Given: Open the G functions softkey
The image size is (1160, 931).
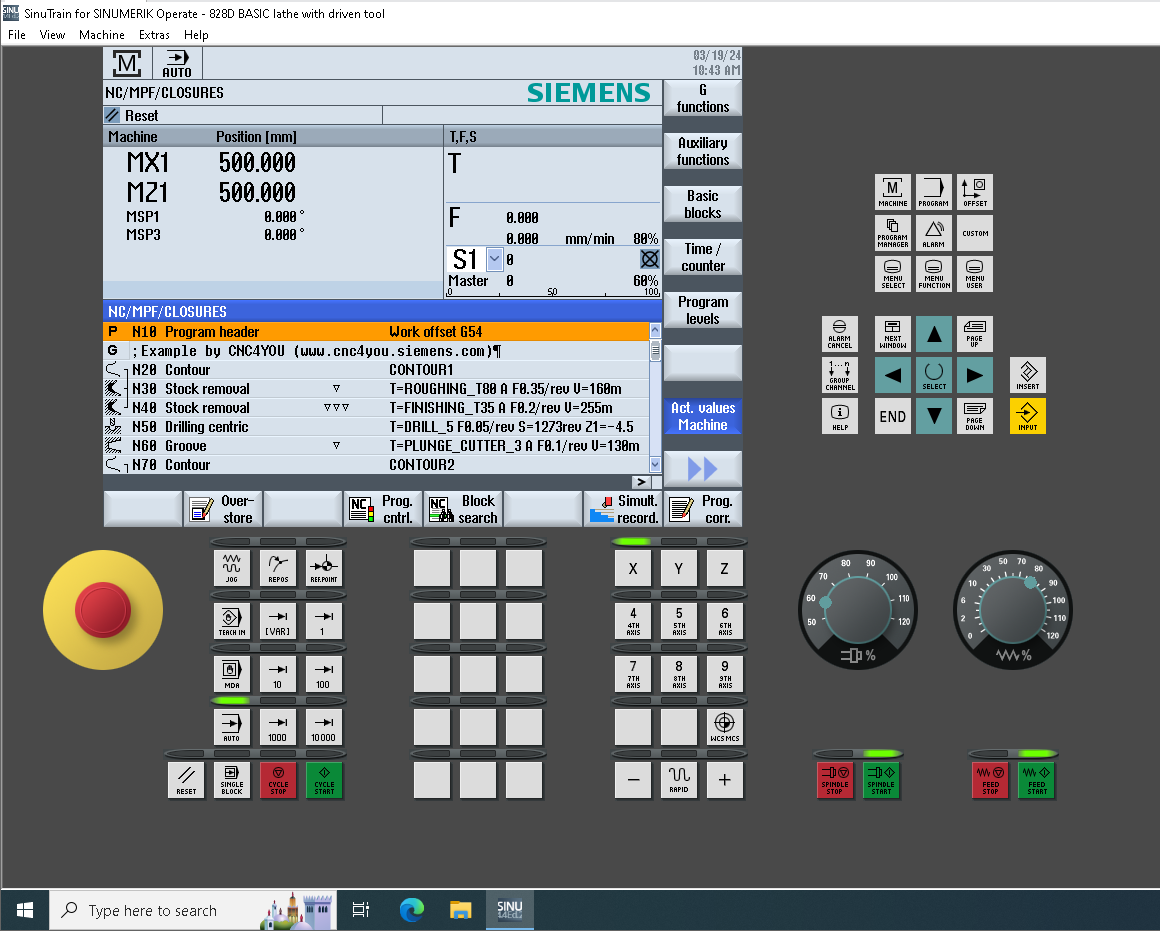Looking at the screenshot, I should point(703,98).
